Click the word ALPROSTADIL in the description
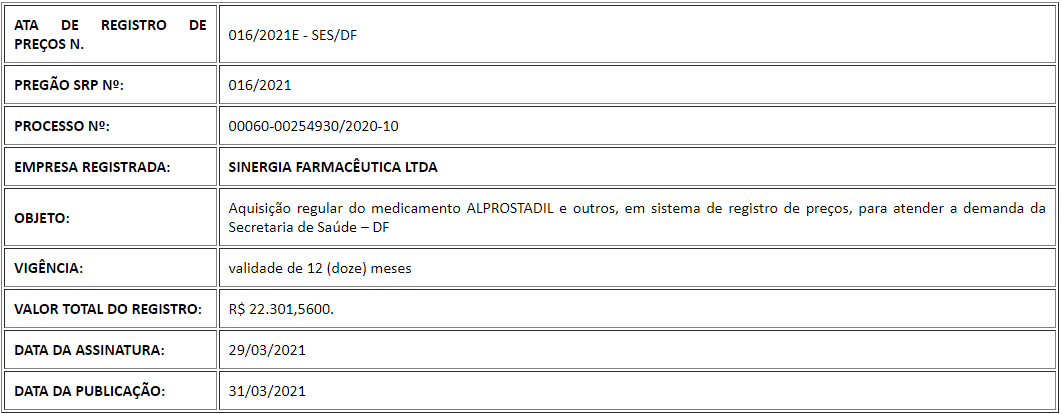Screen dimensions: 1062x414 [511, 209]
